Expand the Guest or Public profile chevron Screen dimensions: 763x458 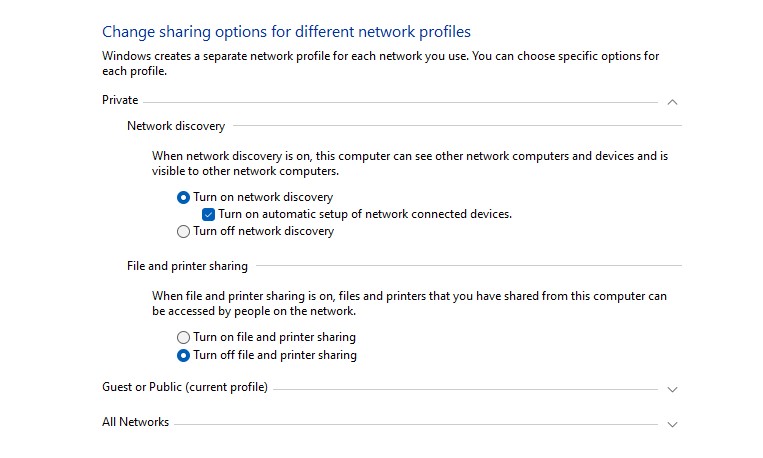[672, 389]
